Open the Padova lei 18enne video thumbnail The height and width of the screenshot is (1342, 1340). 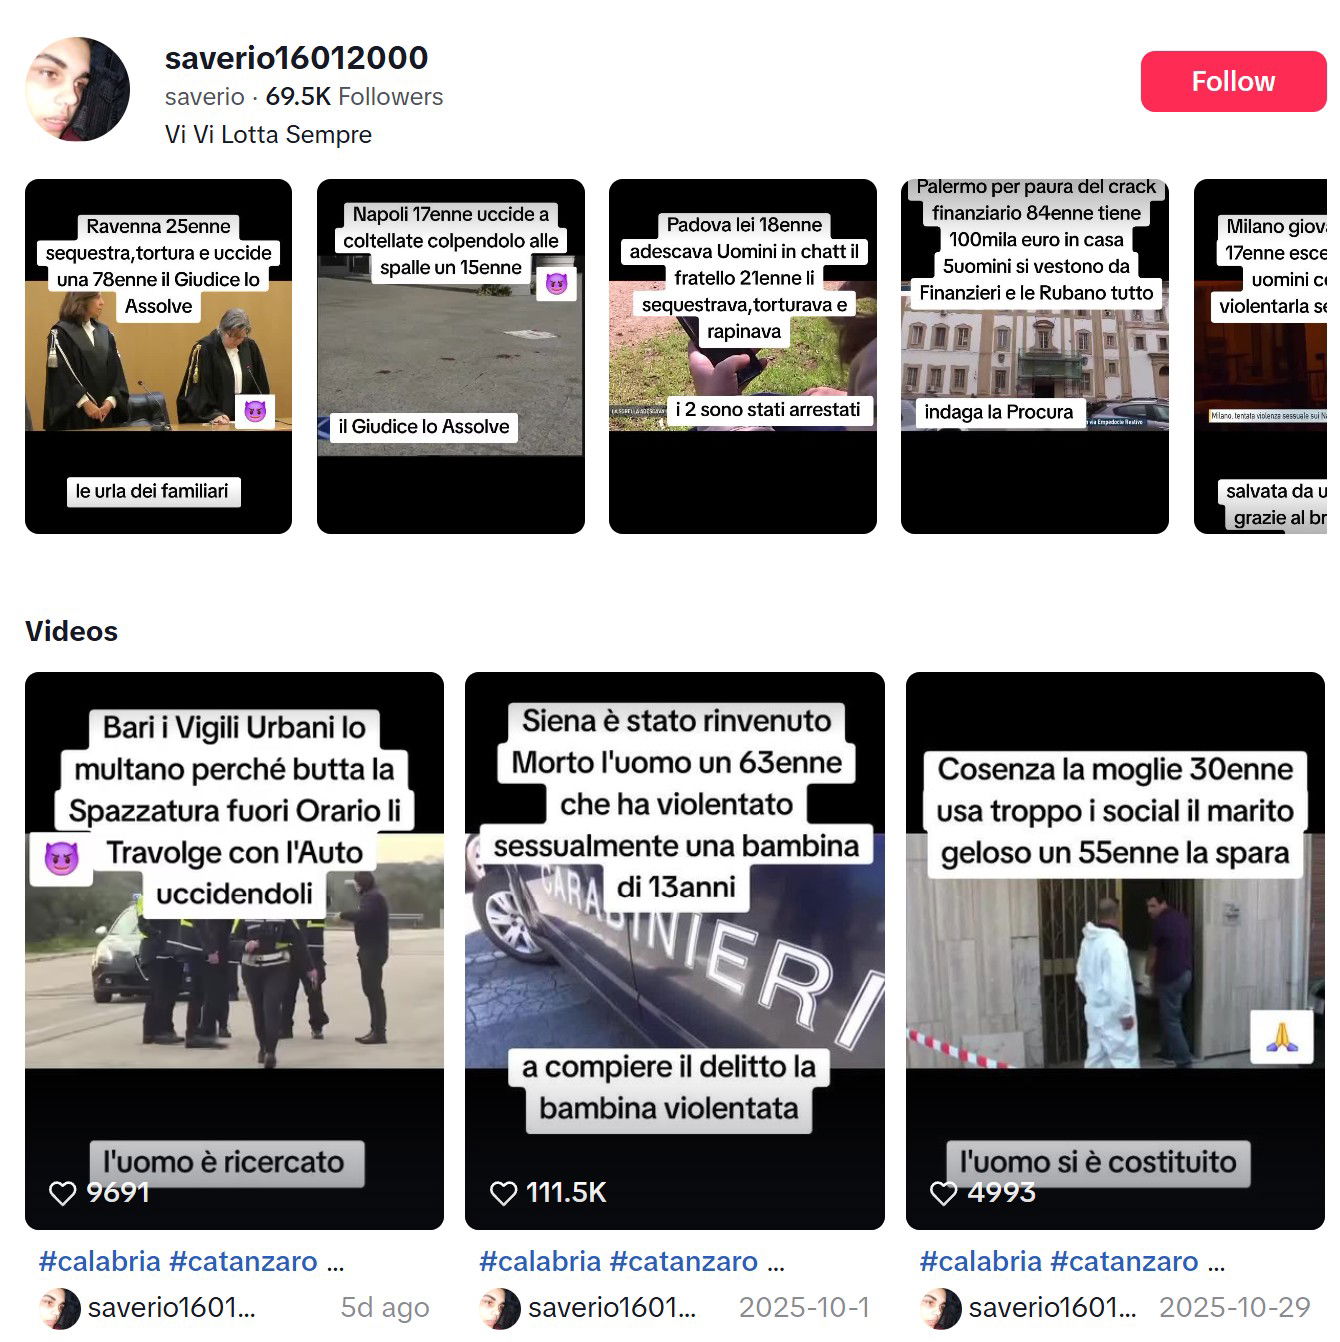(743, 356)
